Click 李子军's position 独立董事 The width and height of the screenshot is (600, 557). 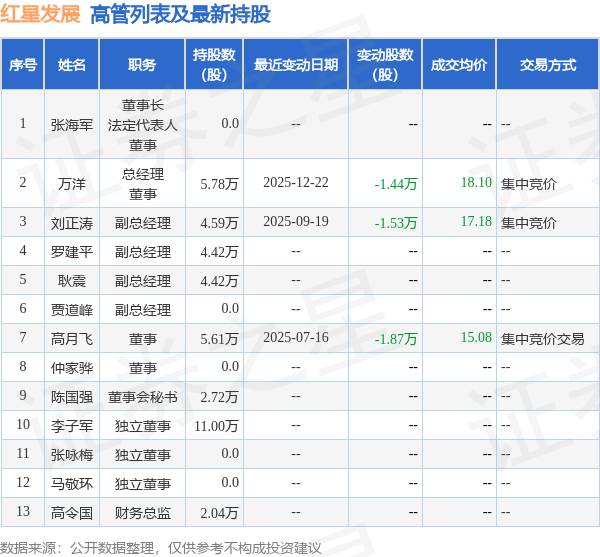pos(142,426)
